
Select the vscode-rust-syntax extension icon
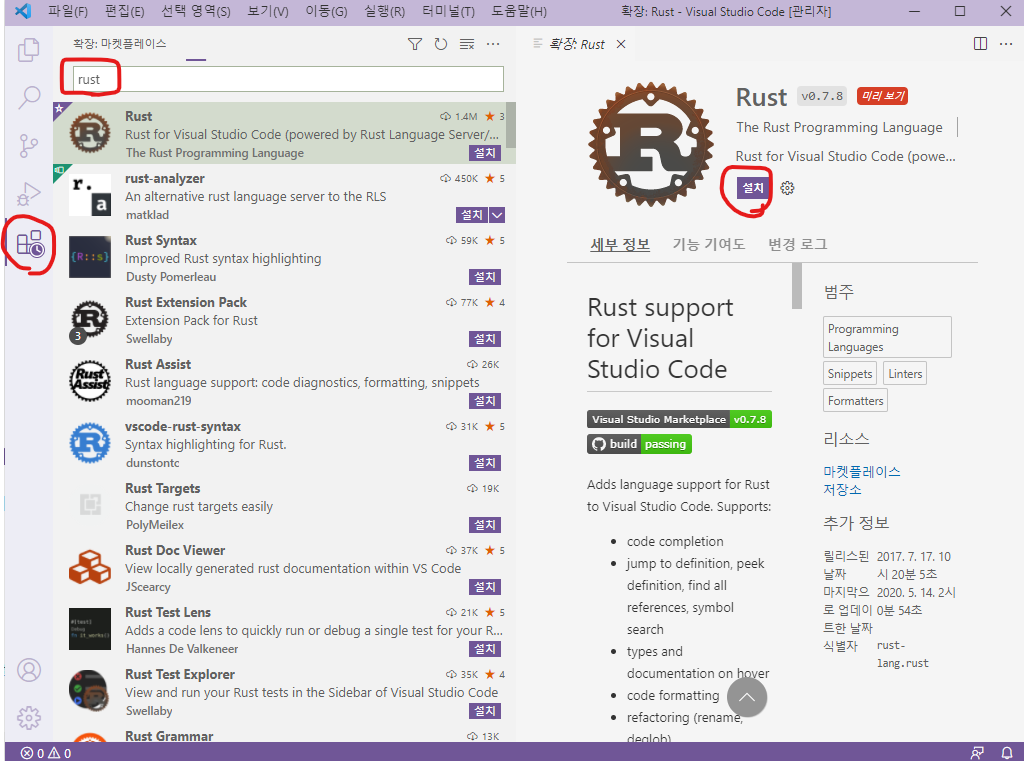point(90,443)
